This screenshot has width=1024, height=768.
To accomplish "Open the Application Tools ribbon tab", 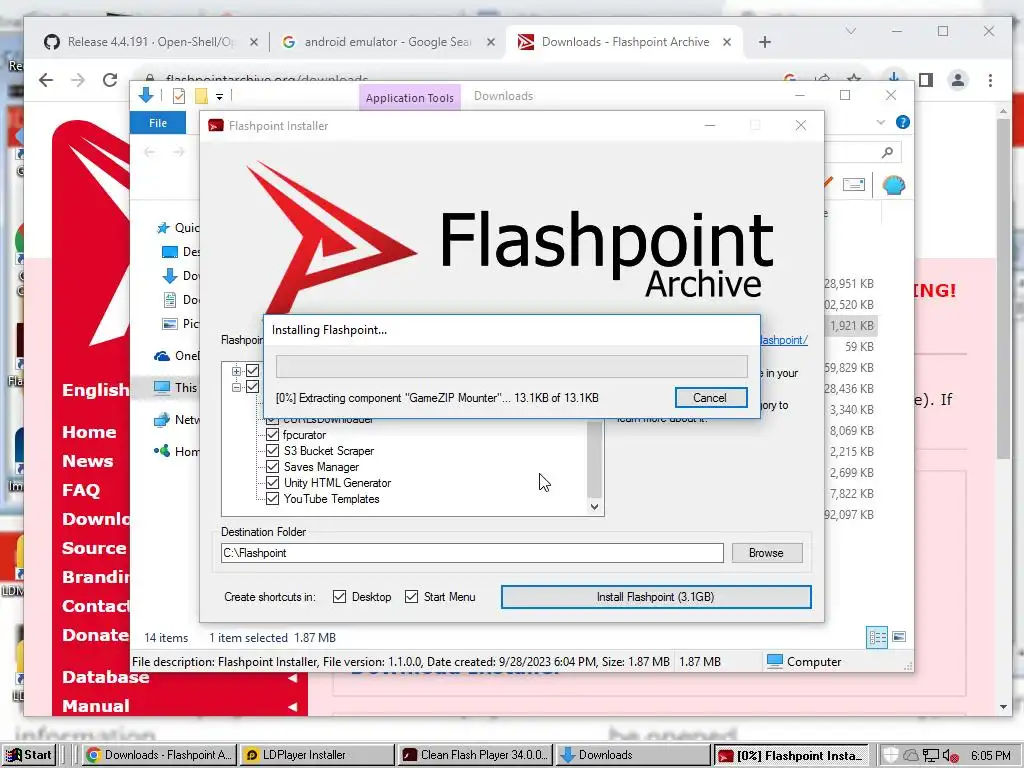I will pos(409,98).
